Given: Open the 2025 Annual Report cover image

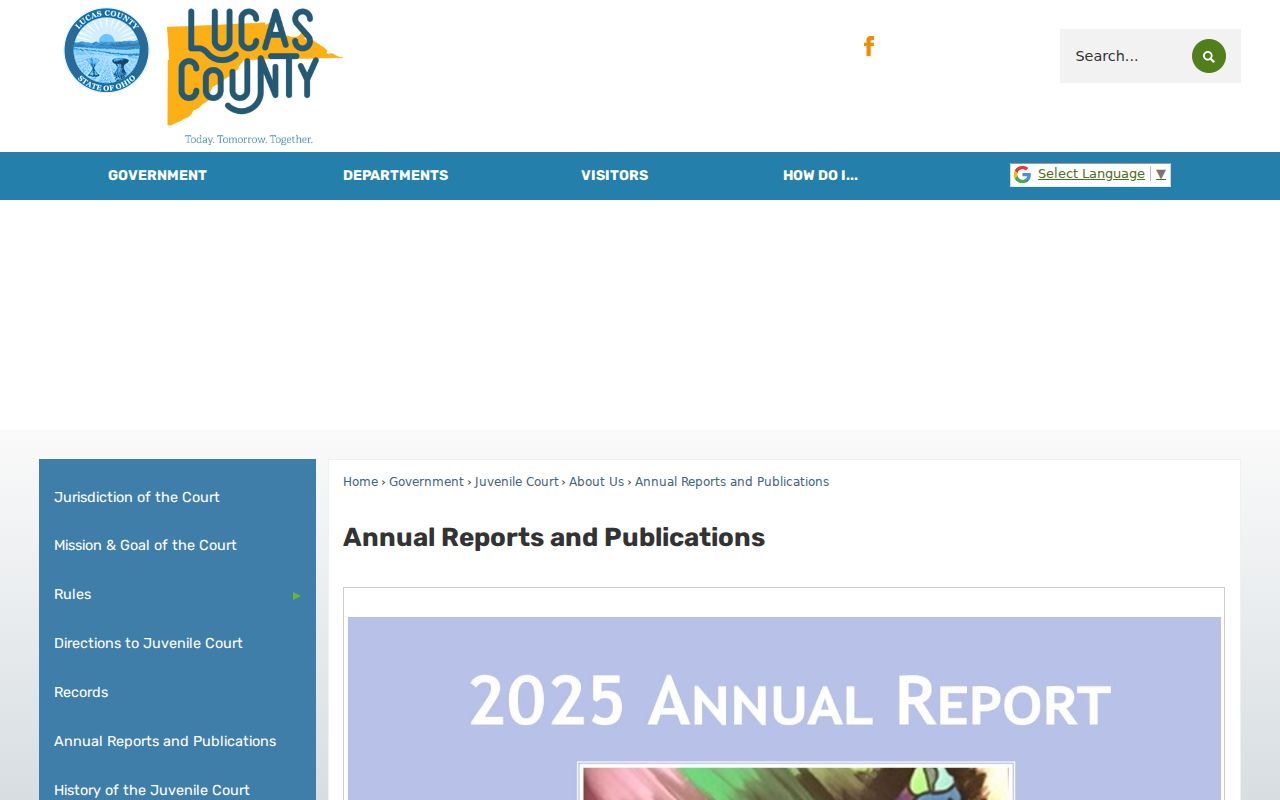Looking at the screenshot, I should [x=784, y=708].
